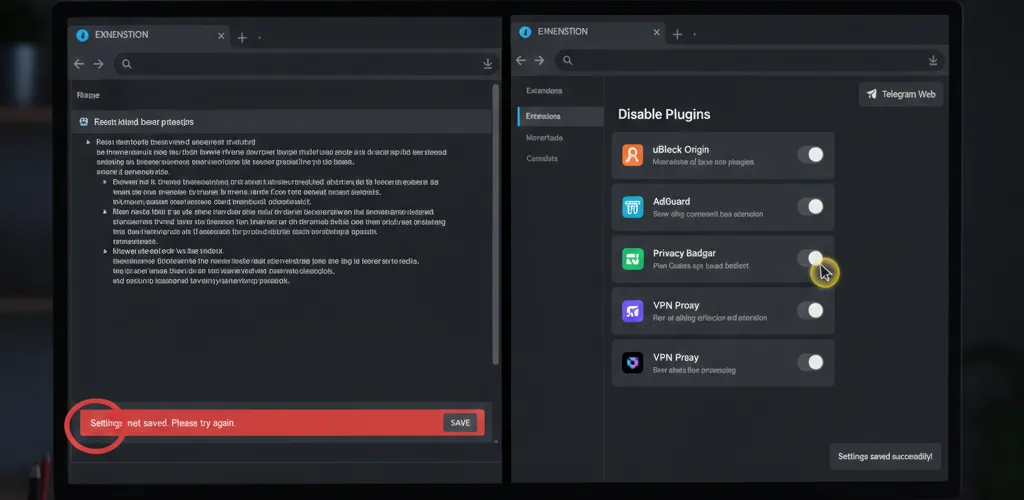
Task: Click the vertical scrollbar in the left window
Action: (495, 225)
